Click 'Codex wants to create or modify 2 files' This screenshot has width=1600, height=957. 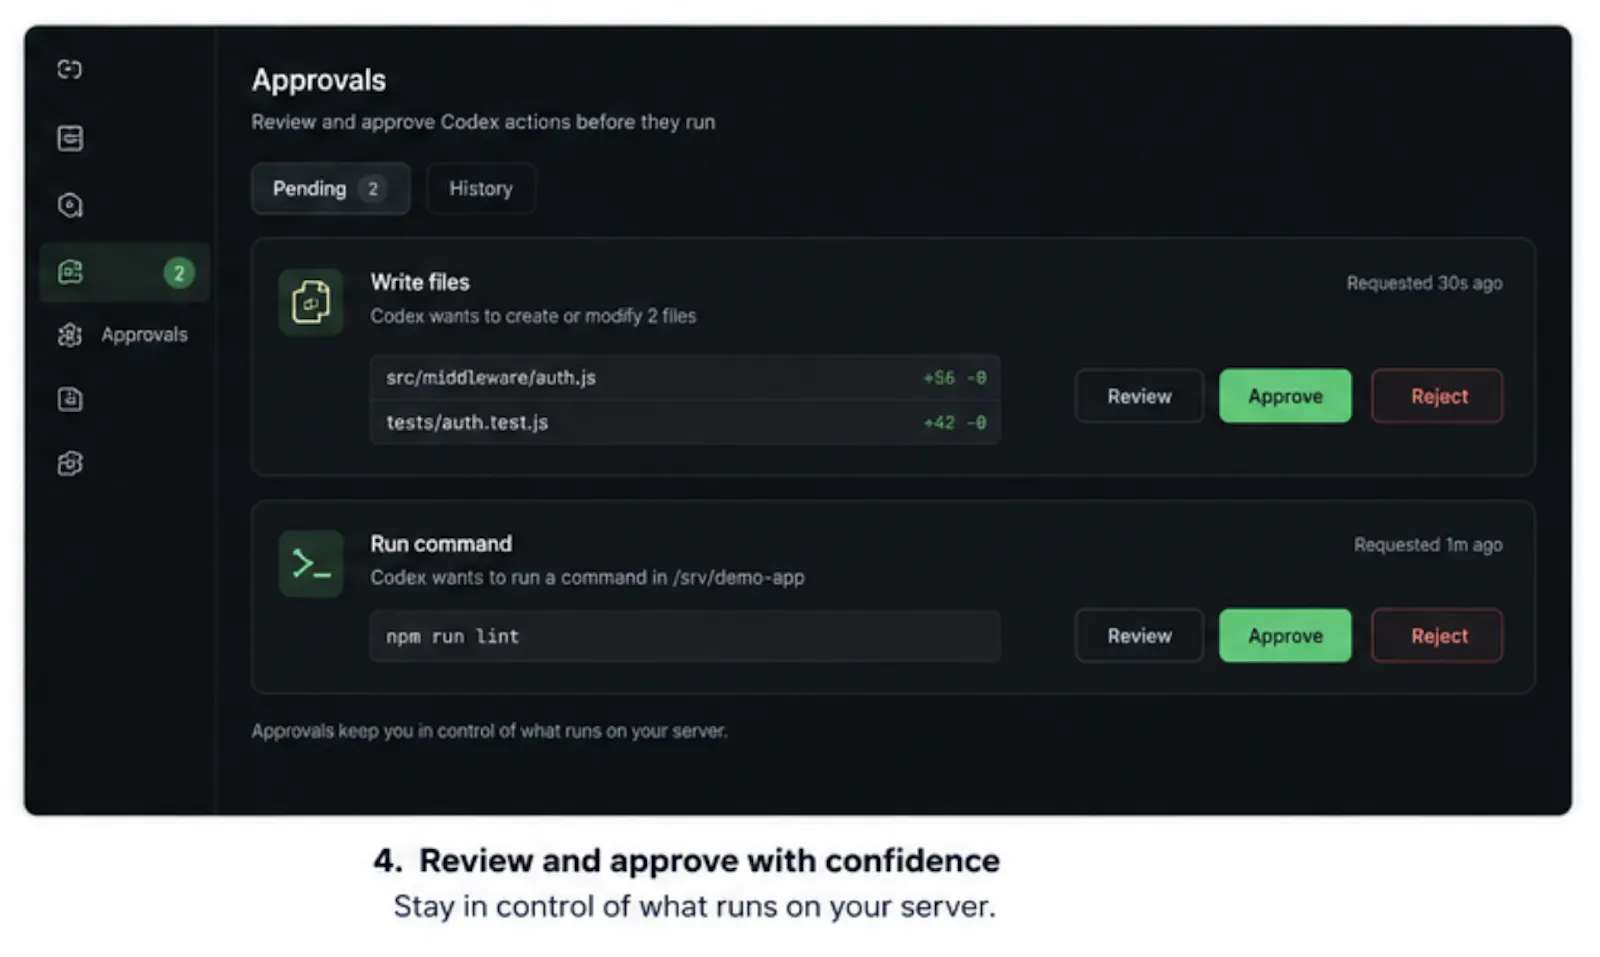click(x=533, y=316)
